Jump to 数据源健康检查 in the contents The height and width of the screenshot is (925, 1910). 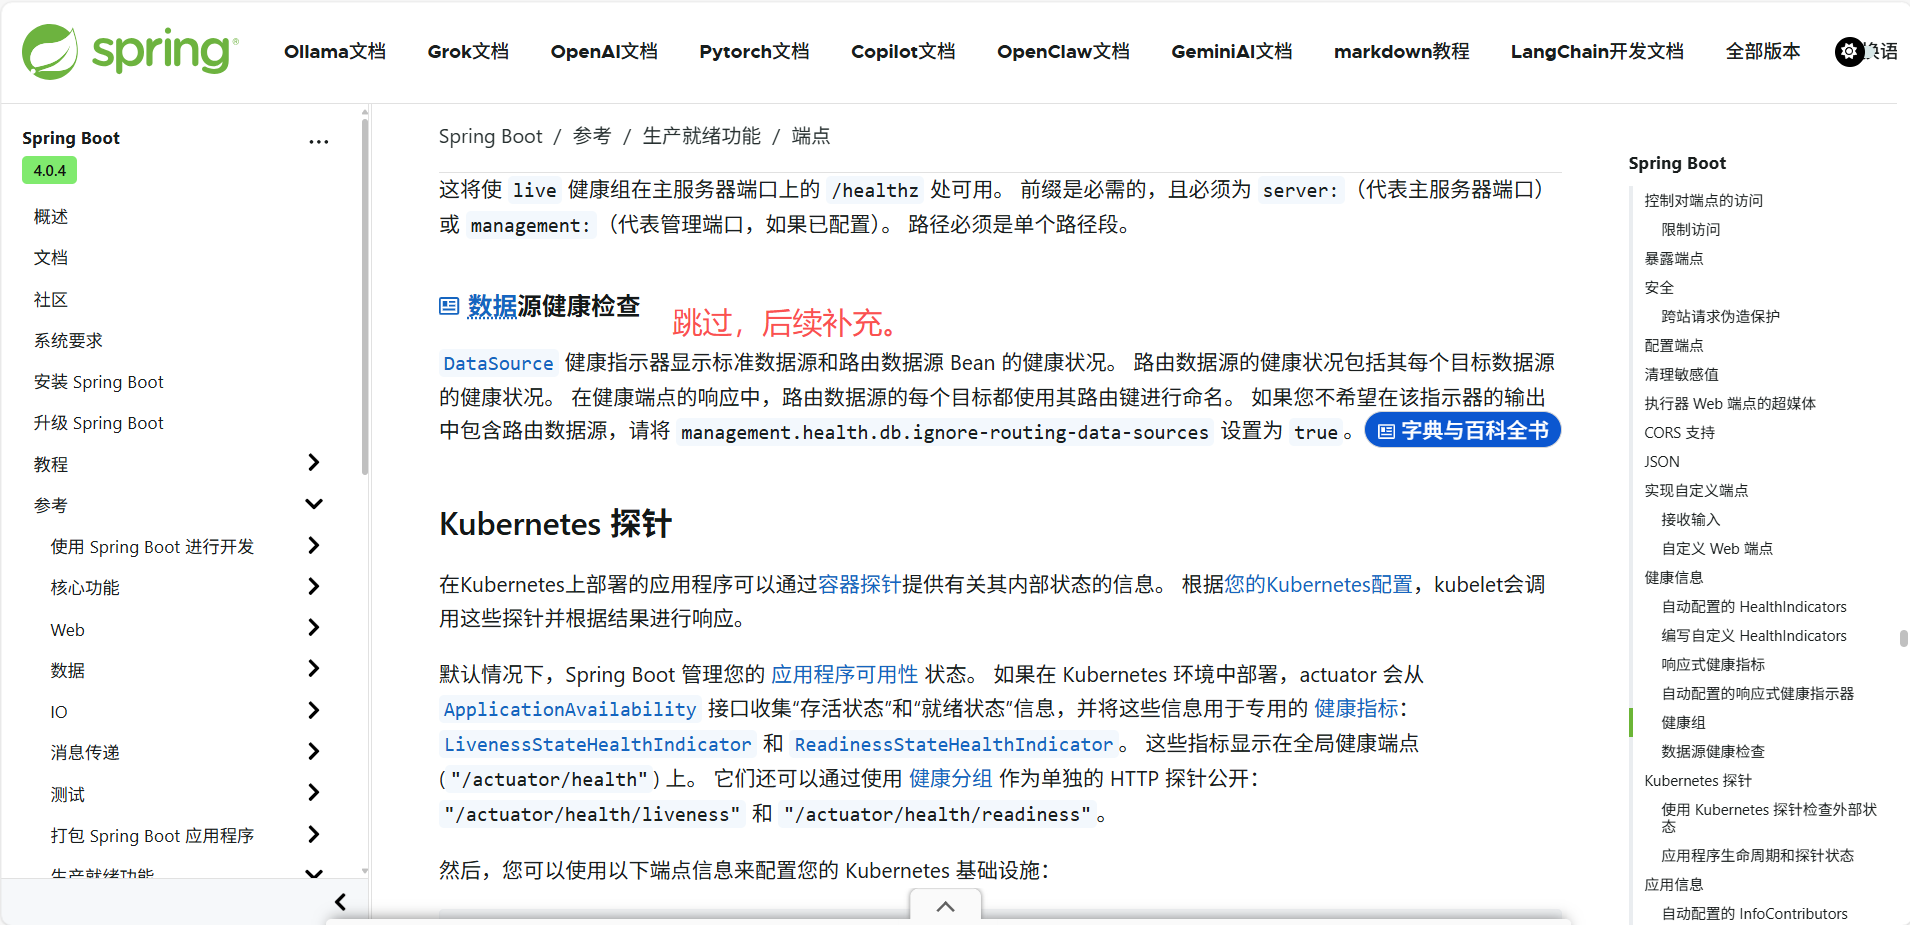1713,751
